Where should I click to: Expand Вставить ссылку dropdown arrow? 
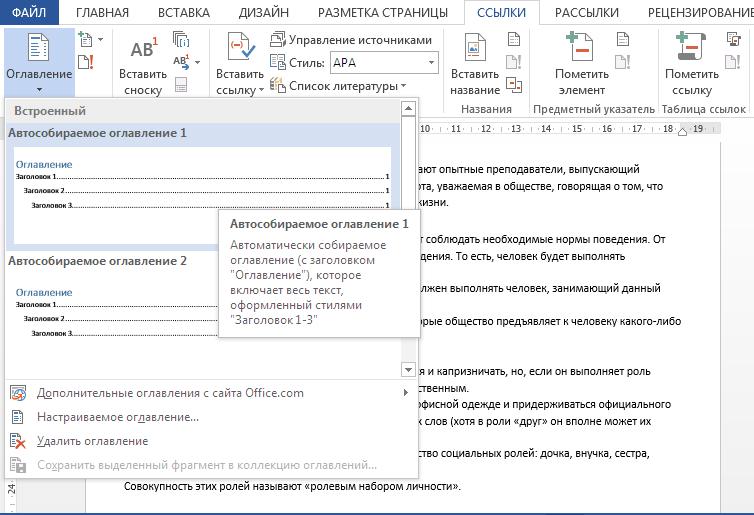point(261,90)
